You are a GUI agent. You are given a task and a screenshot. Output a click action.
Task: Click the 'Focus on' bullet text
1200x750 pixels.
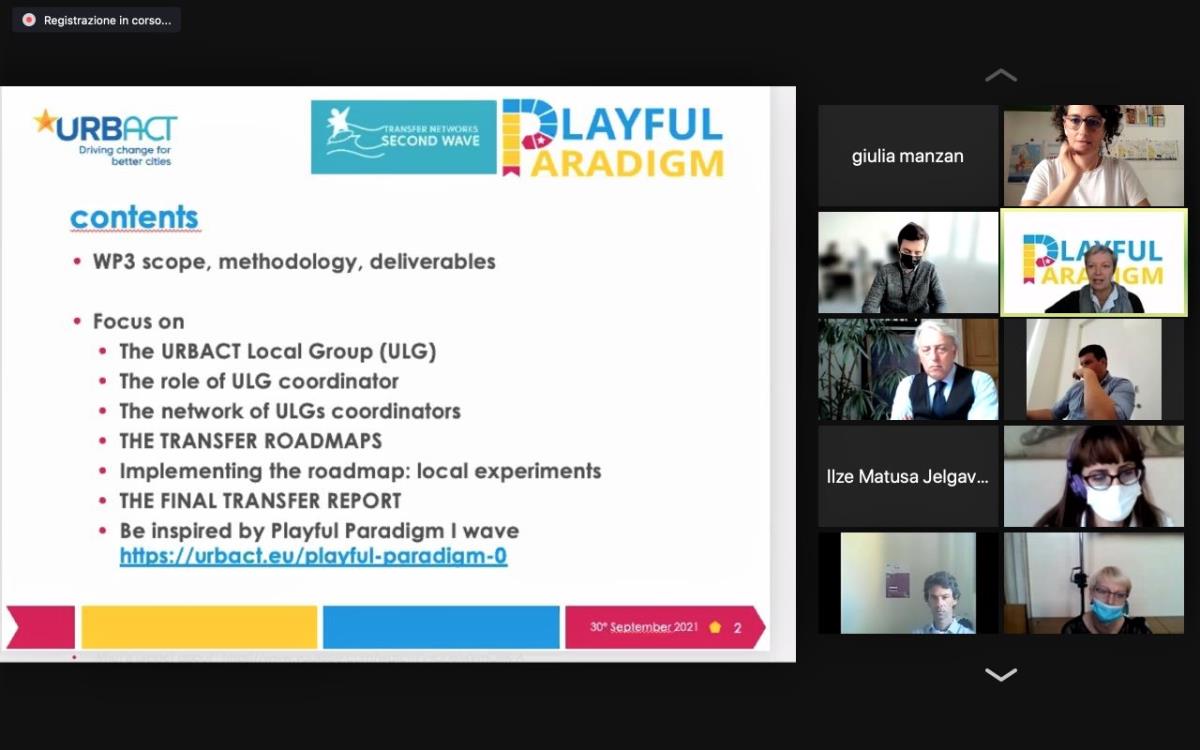[138, 322]
